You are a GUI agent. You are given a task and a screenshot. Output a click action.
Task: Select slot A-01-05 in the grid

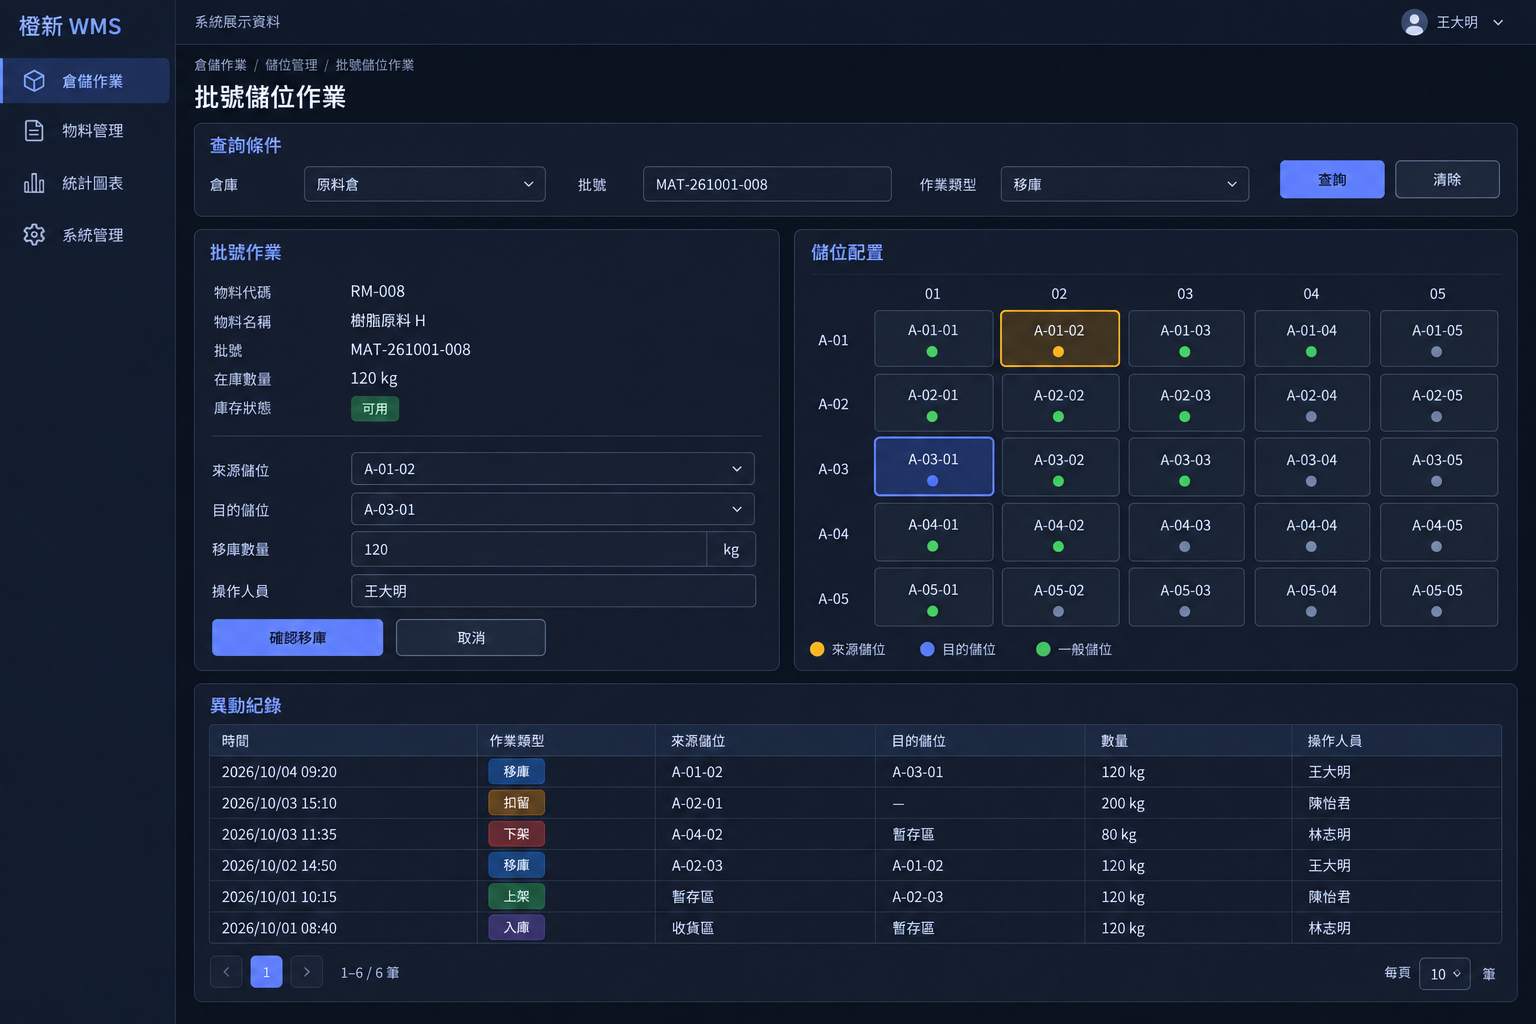[x=1438, y=338]
